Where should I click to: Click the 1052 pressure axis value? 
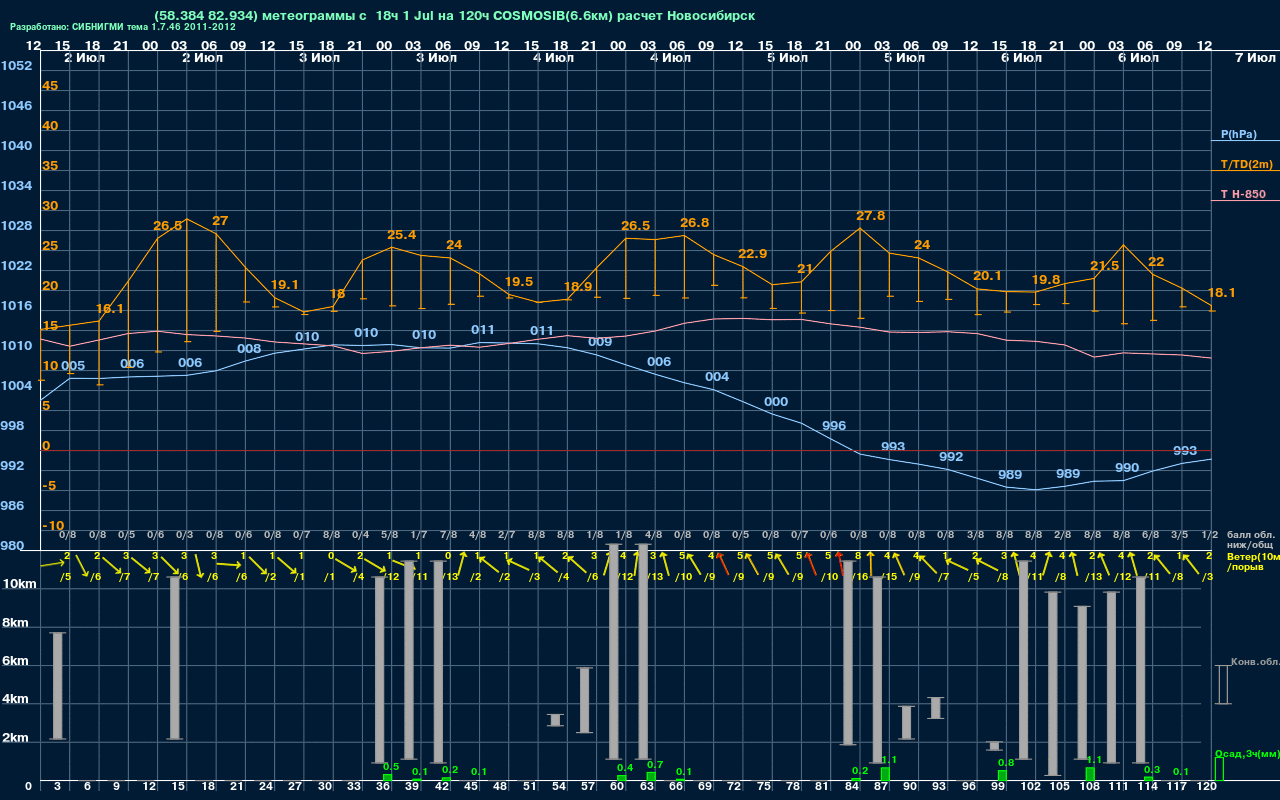15,65
